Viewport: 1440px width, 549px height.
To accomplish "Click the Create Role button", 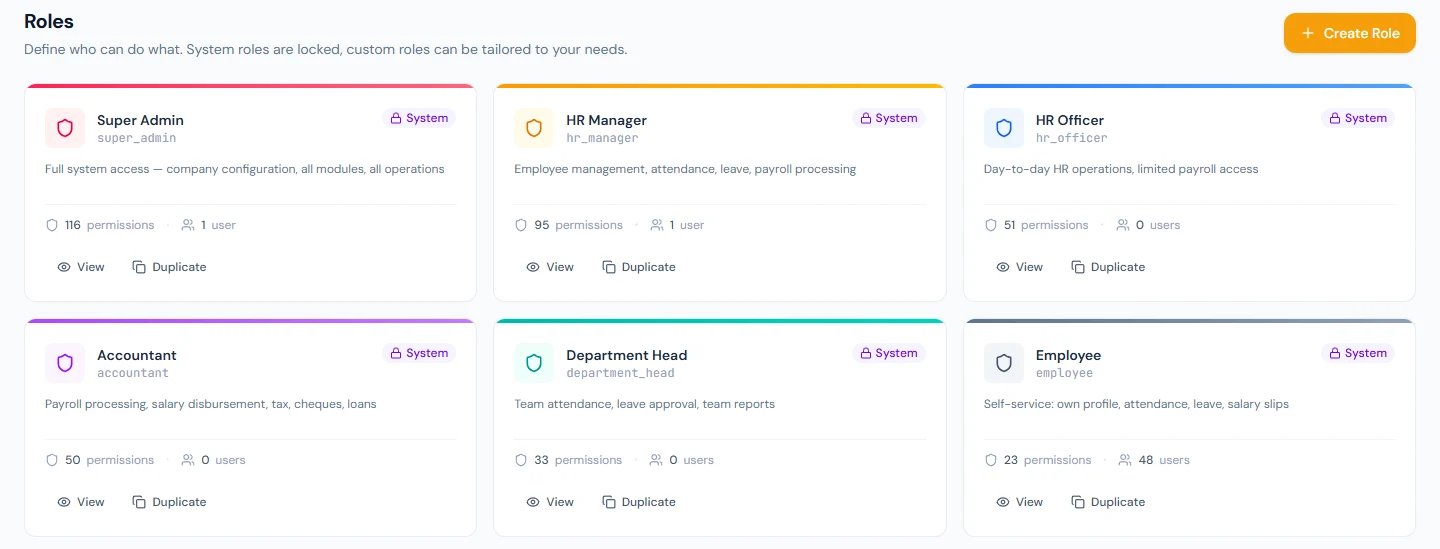I will [1350, 33].
